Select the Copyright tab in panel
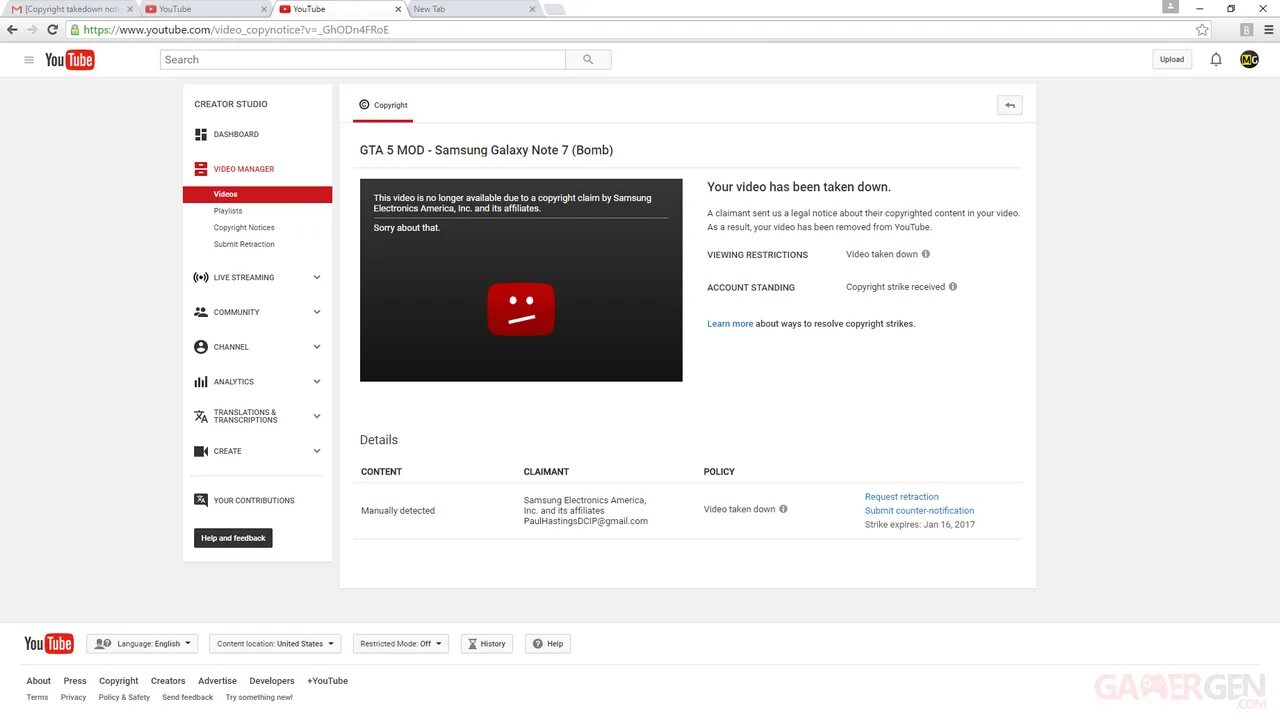Screen dimensions: 1280x723 [383, 105]
